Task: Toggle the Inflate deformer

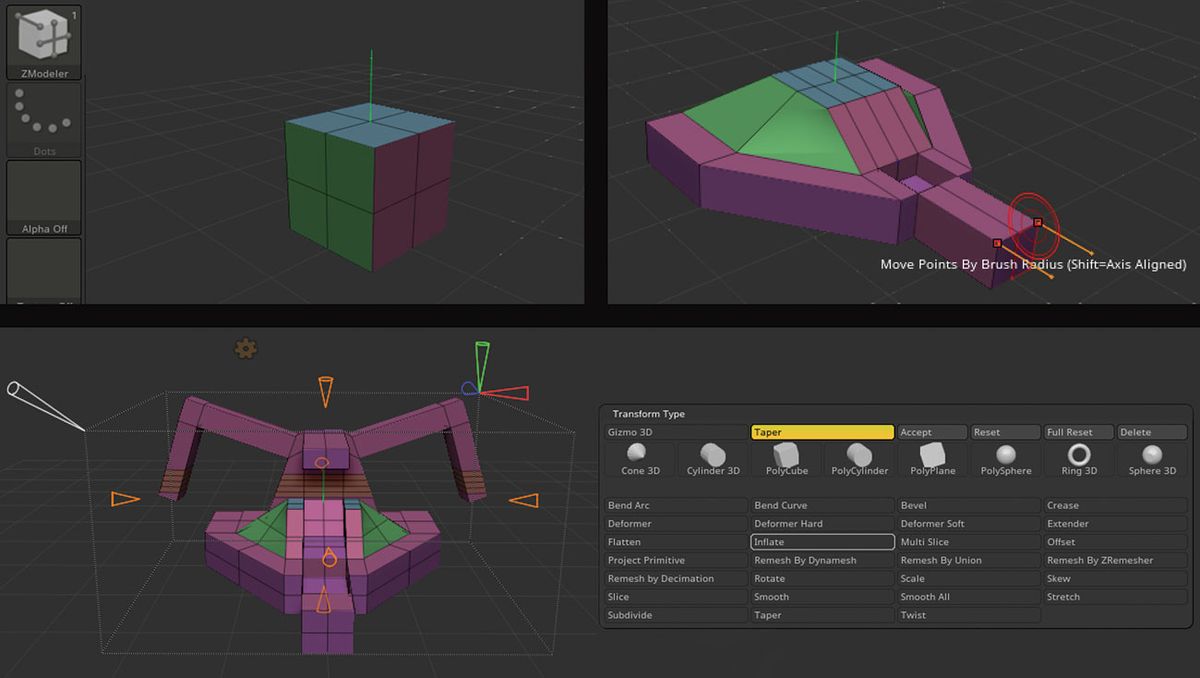Action: 822,541
